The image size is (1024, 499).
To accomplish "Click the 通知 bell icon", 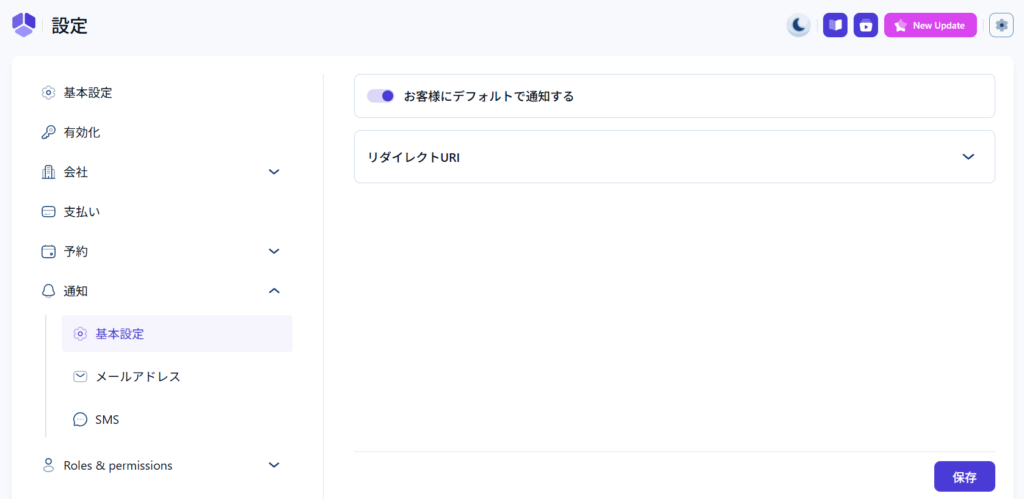I will coord(48,291).
